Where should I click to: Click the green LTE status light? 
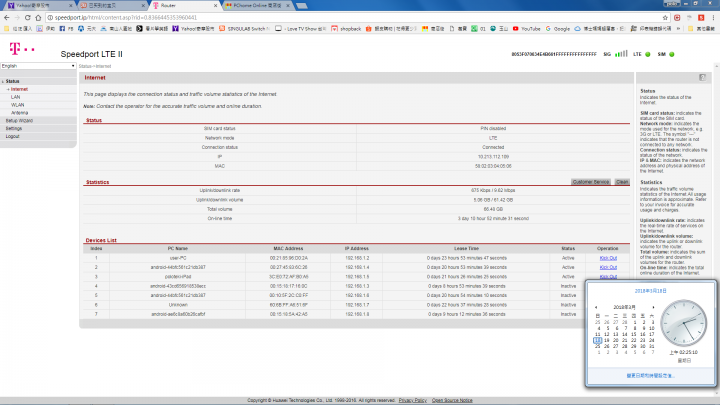click(648, 54)
